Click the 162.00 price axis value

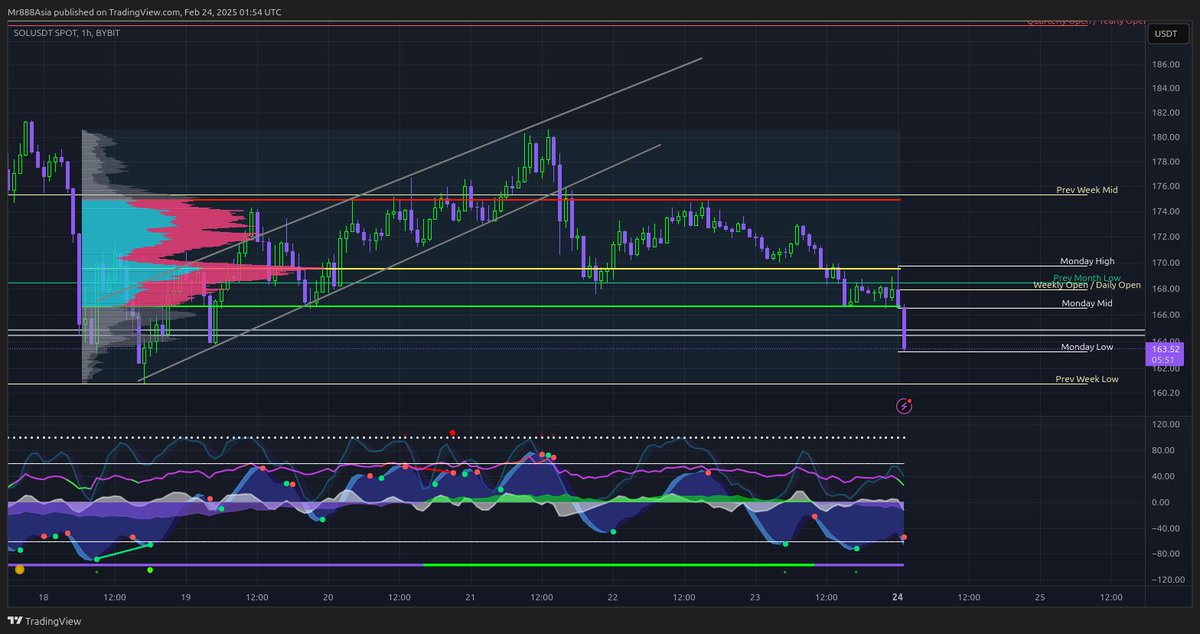click(1165, 368)
